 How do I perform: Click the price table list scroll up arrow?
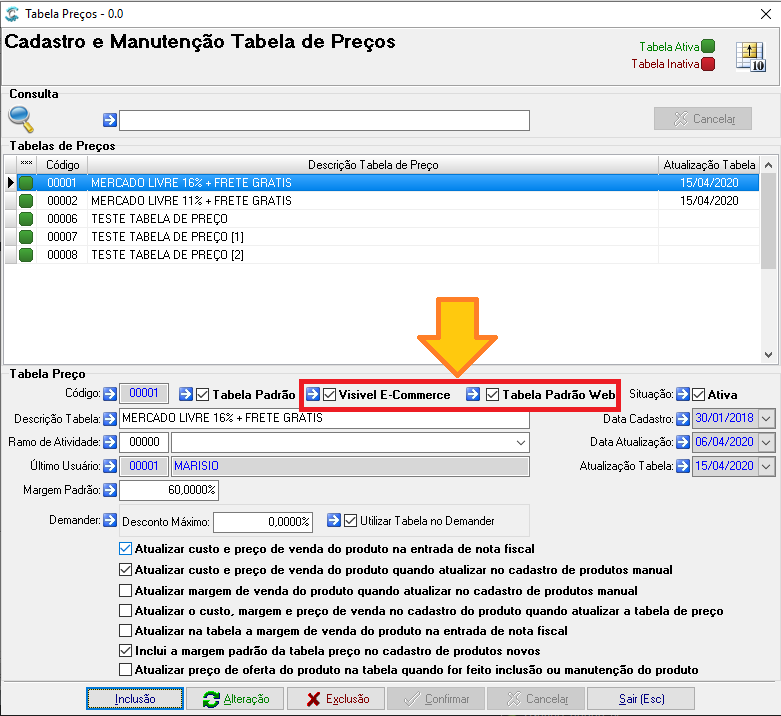click(768, 165)
